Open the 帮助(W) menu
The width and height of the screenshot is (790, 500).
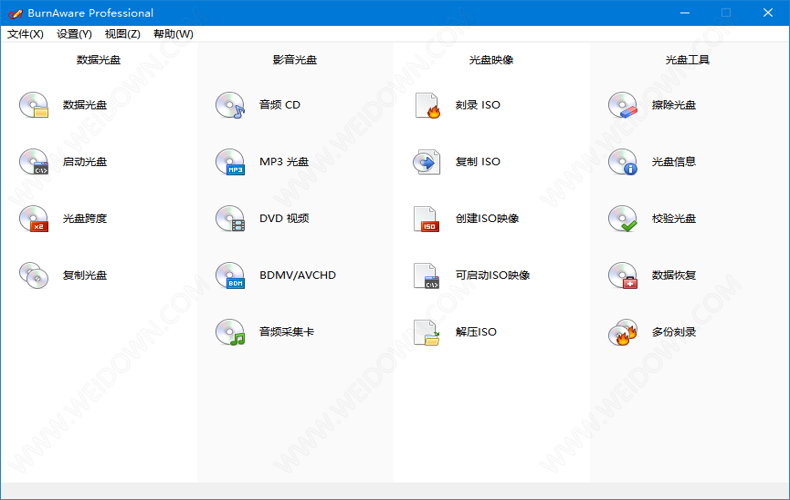point(173,34)
